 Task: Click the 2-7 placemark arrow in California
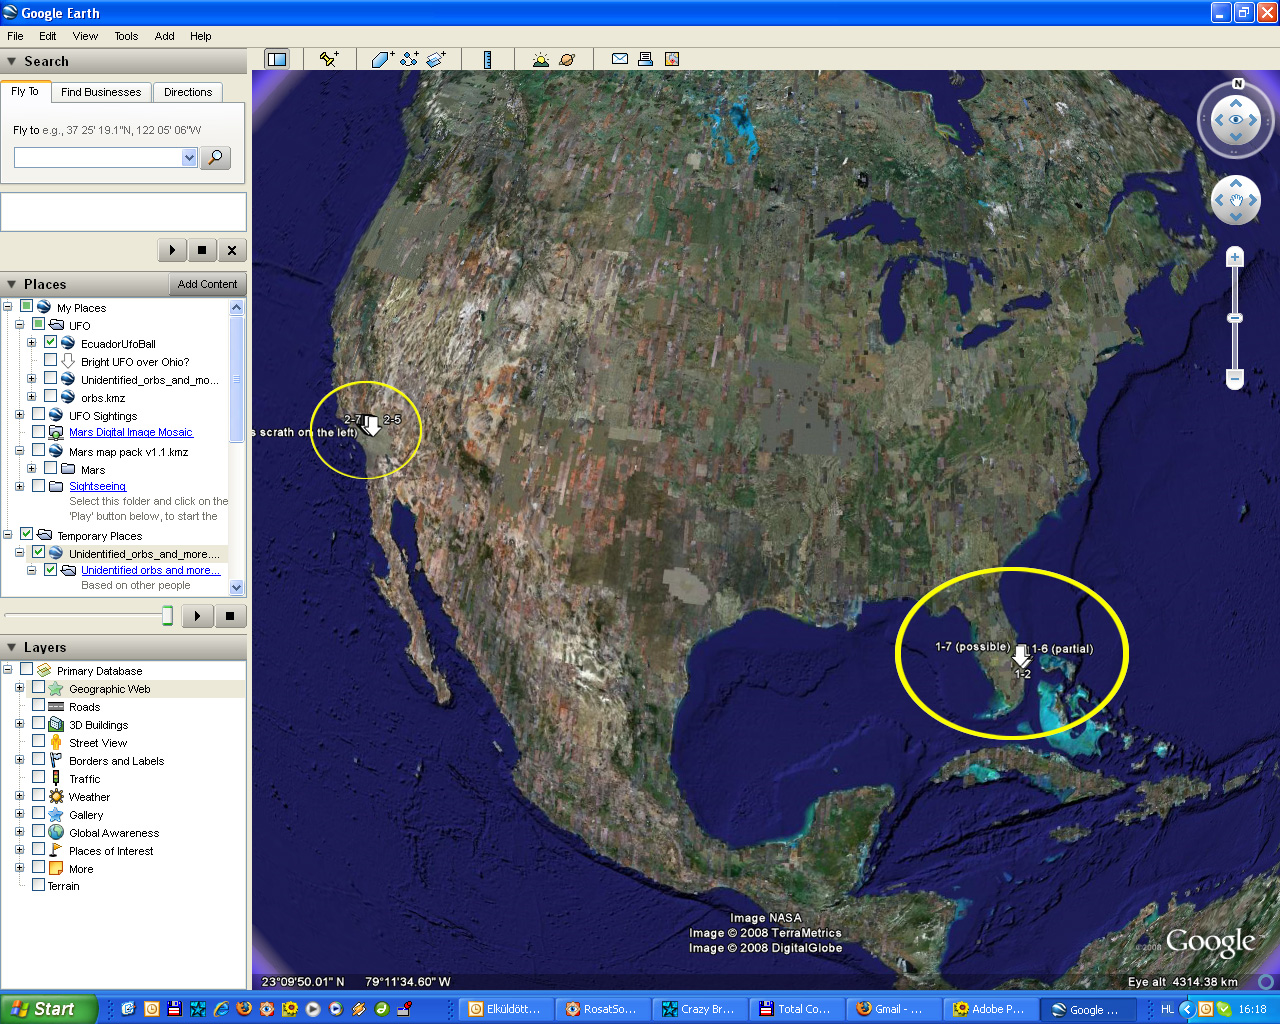[370, 426]
